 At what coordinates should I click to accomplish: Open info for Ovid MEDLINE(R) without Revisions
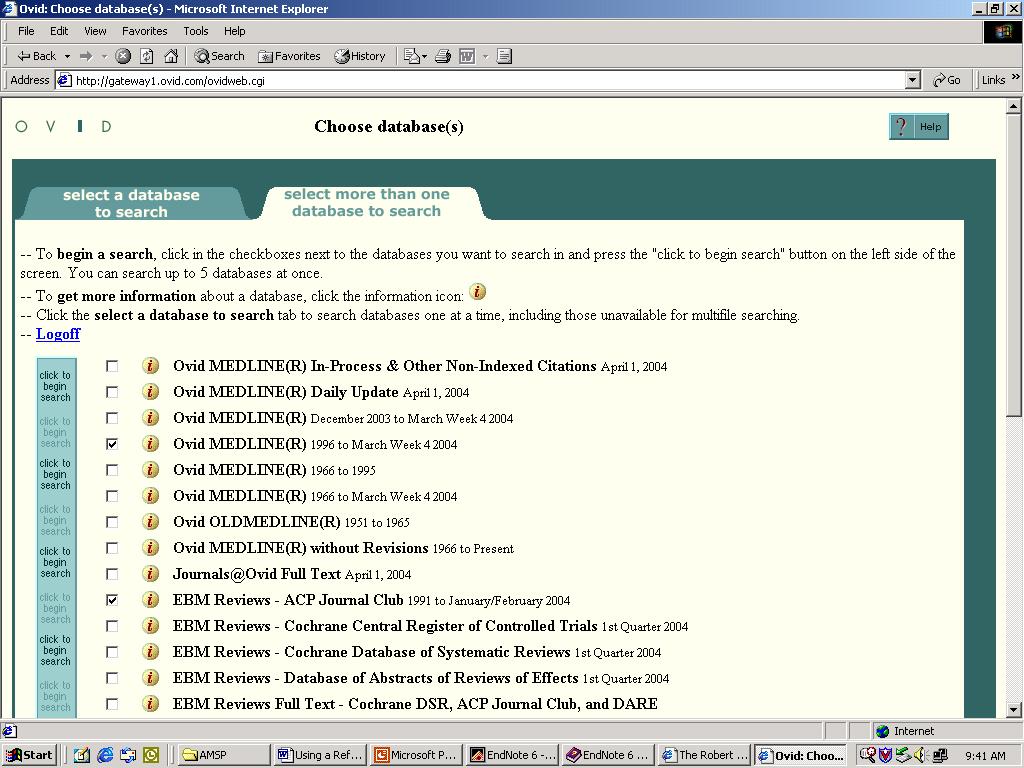(x=150, y=548)
